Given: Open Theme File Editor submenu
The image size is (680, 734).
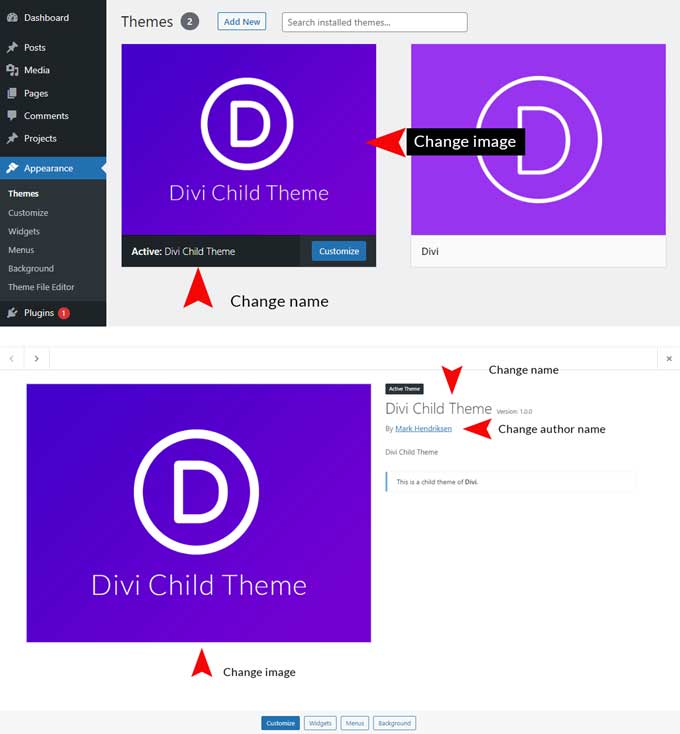Looking at the screenshot, I should [x=41, y=287].
